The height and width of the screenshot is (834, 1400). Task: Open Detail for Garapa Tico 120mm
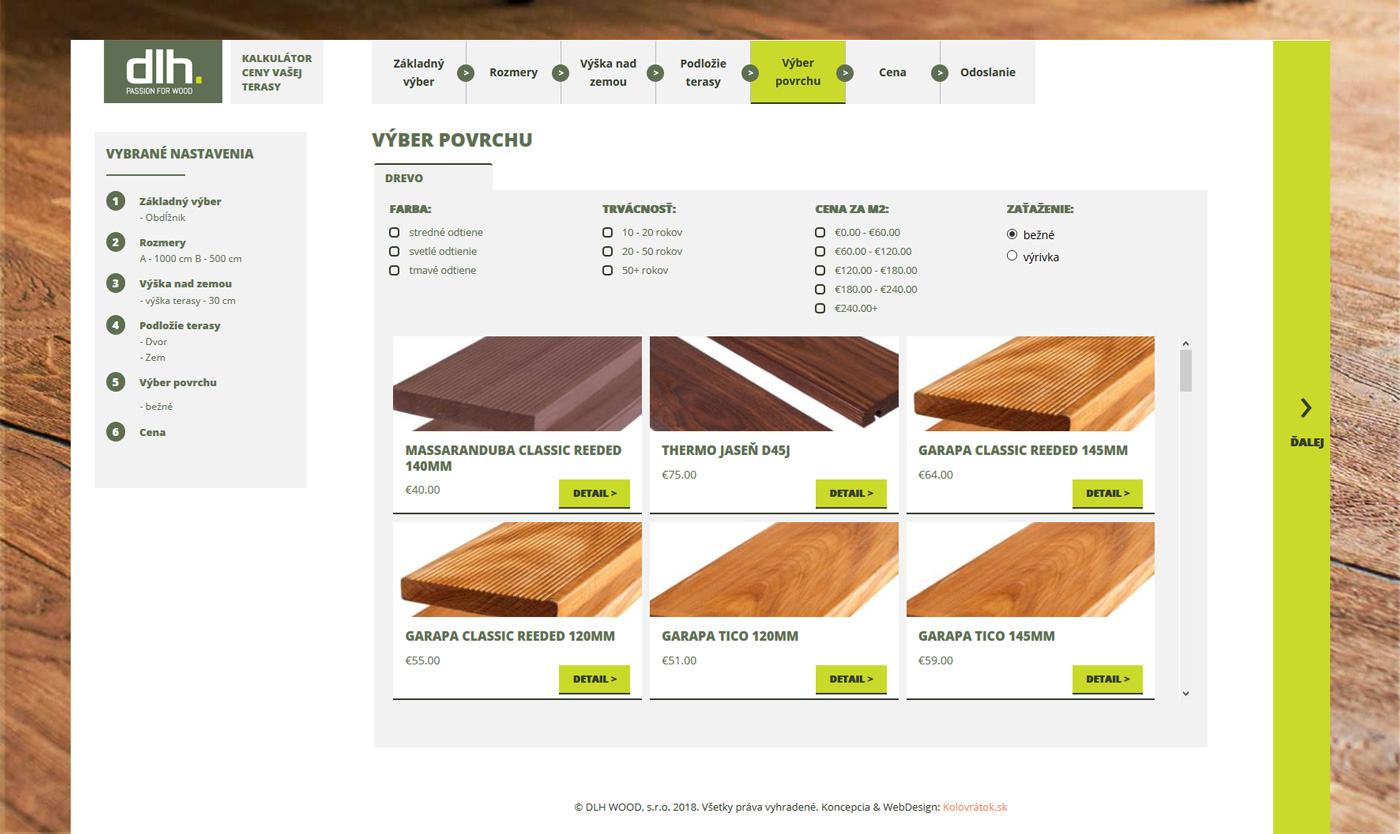pos(851,679)
